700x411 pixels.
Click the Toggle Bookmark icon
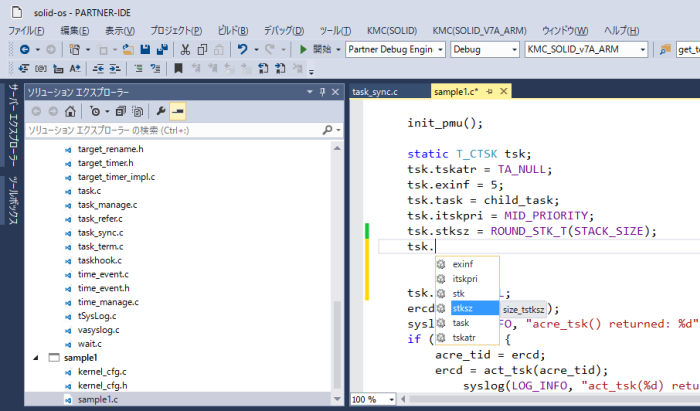coord(178,69)
